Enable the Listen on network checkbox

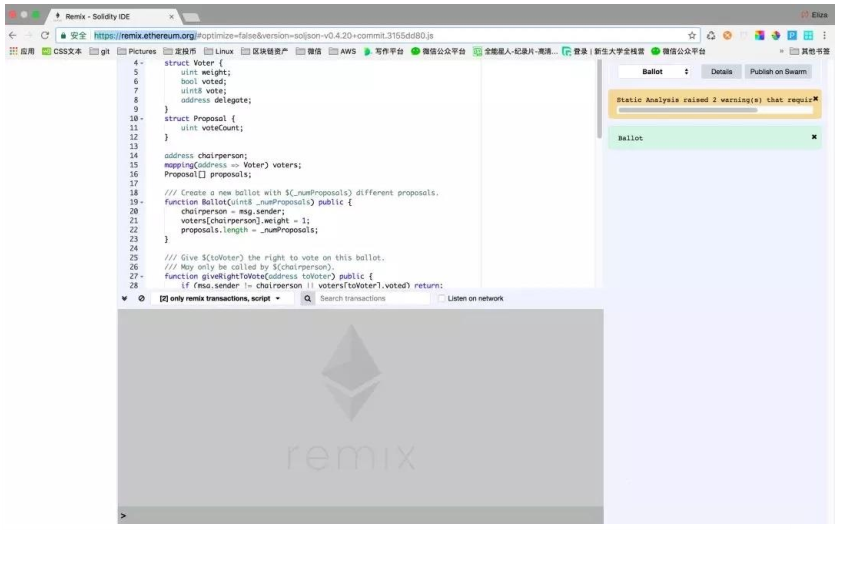click(x=441, y=299)
